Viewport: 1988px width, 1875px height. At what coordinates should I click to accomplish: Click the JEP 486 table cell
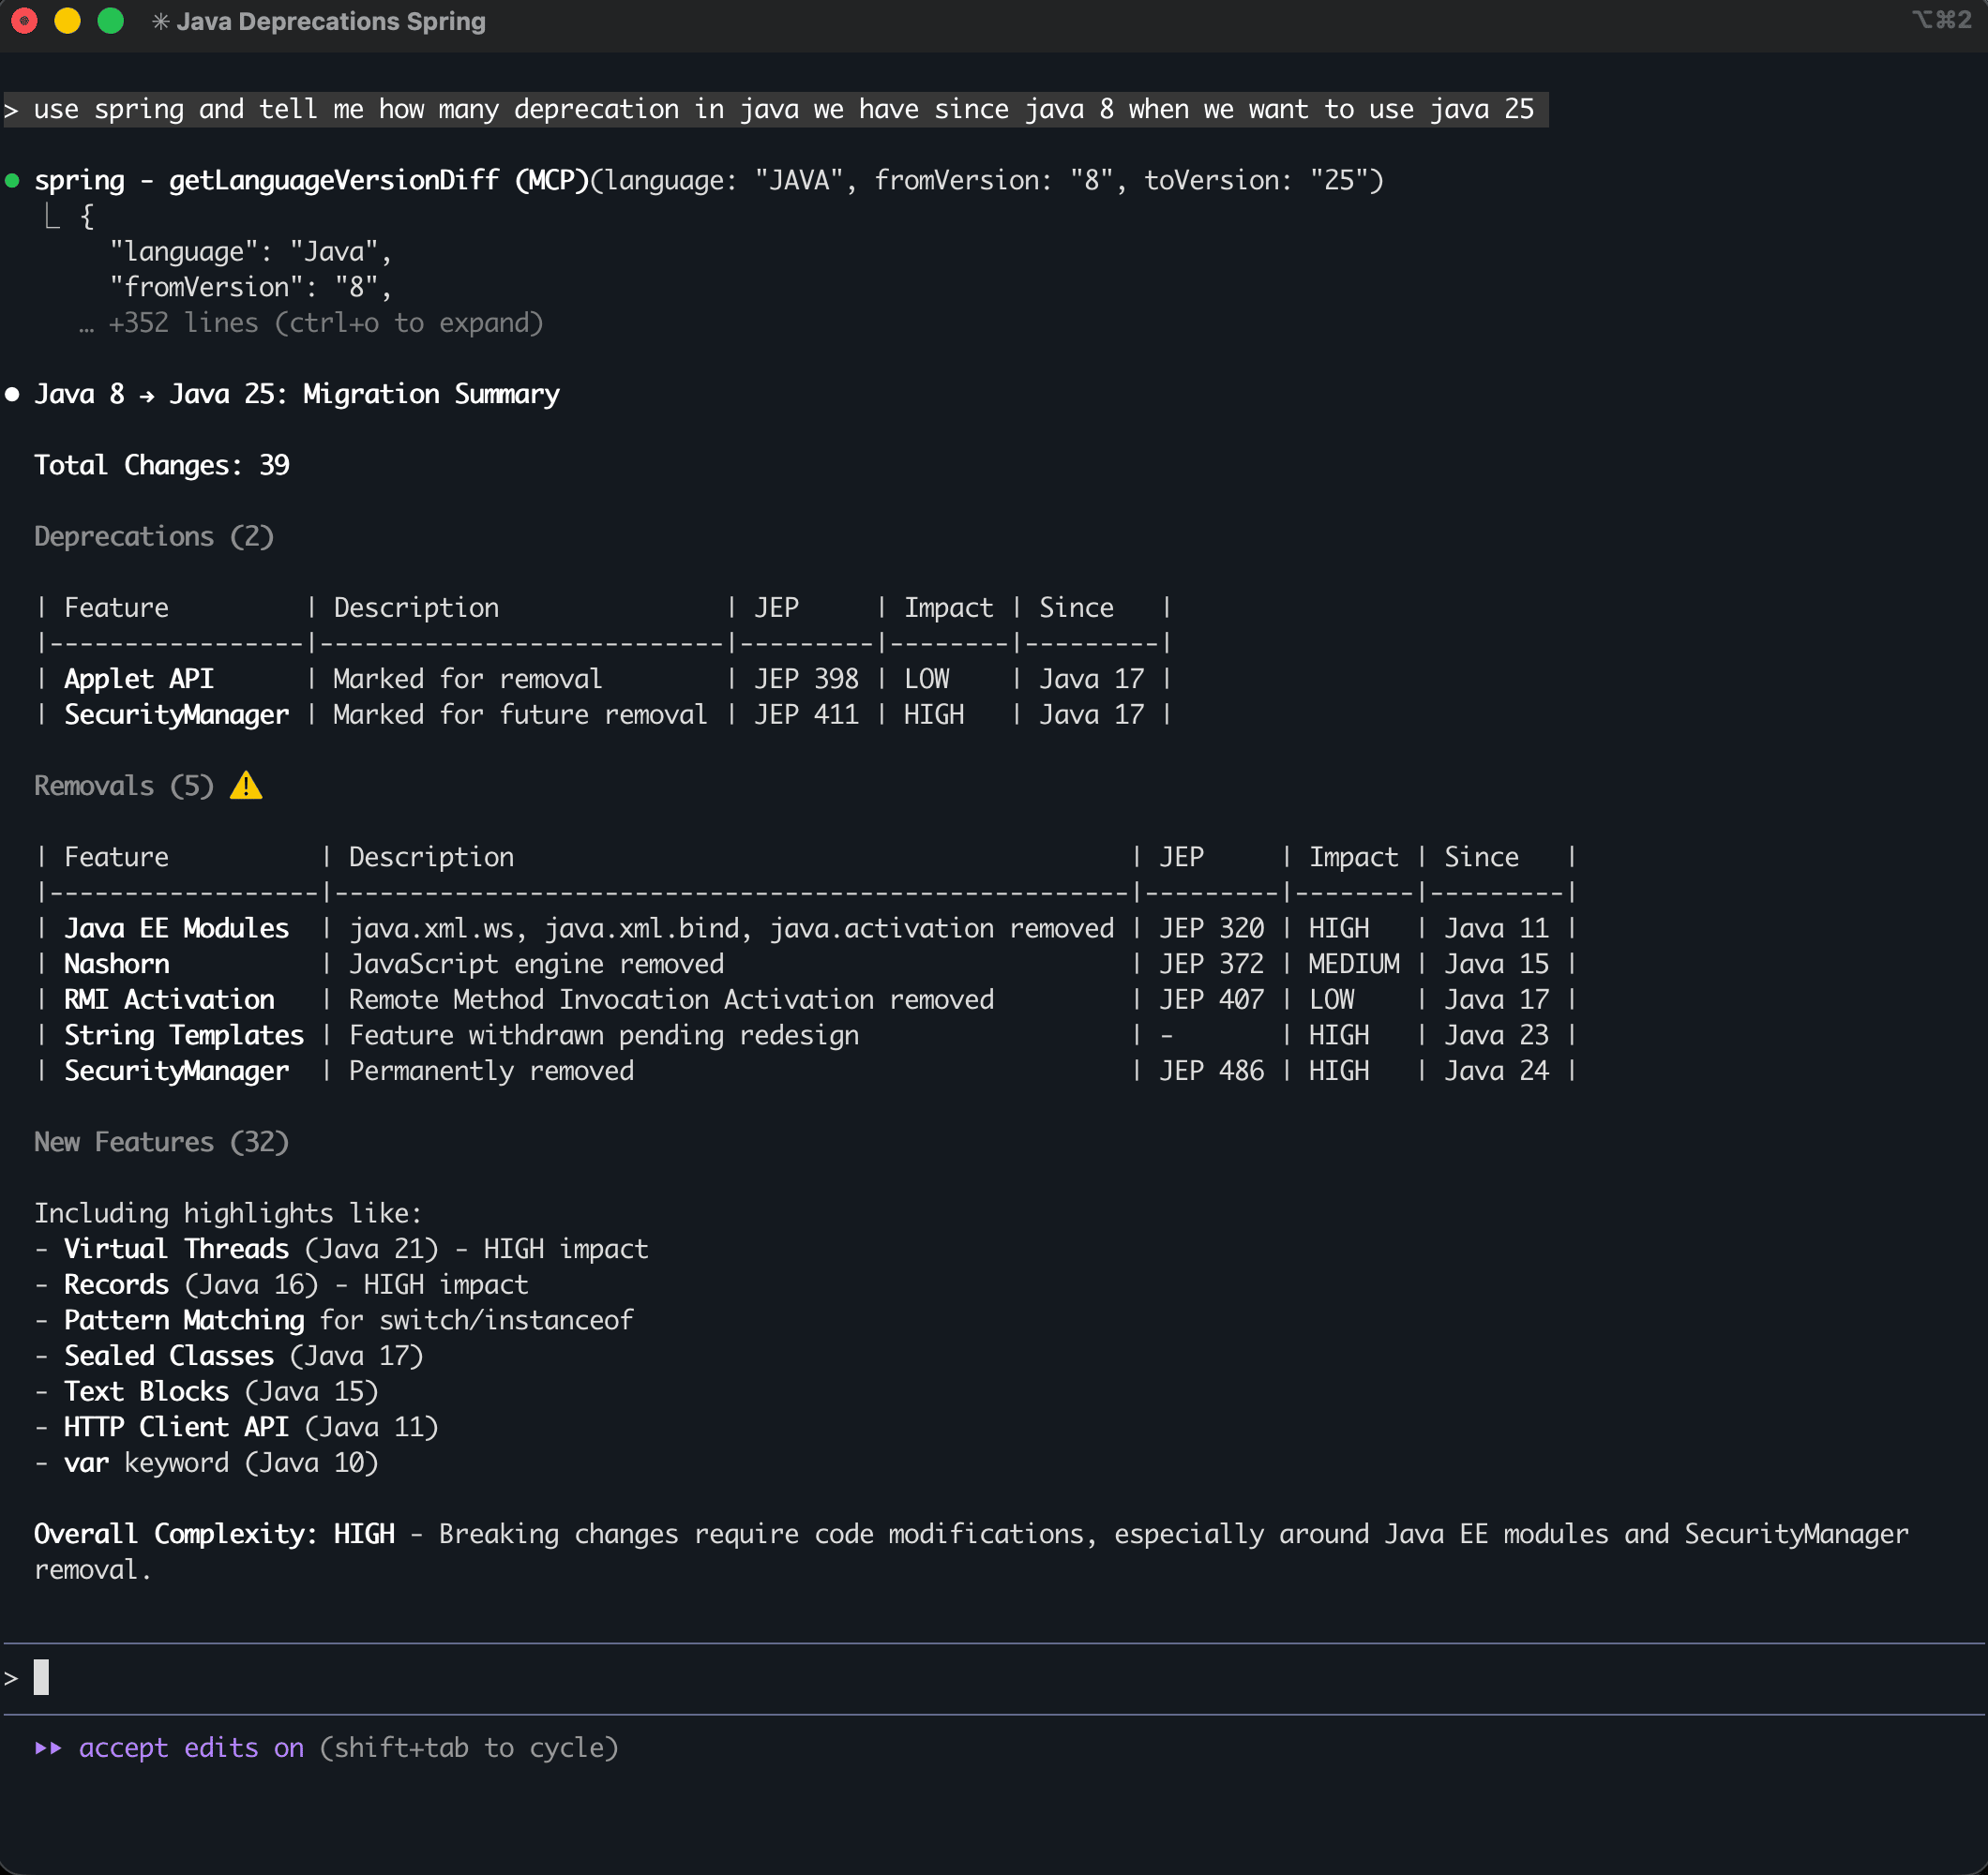(1211, 1071)
